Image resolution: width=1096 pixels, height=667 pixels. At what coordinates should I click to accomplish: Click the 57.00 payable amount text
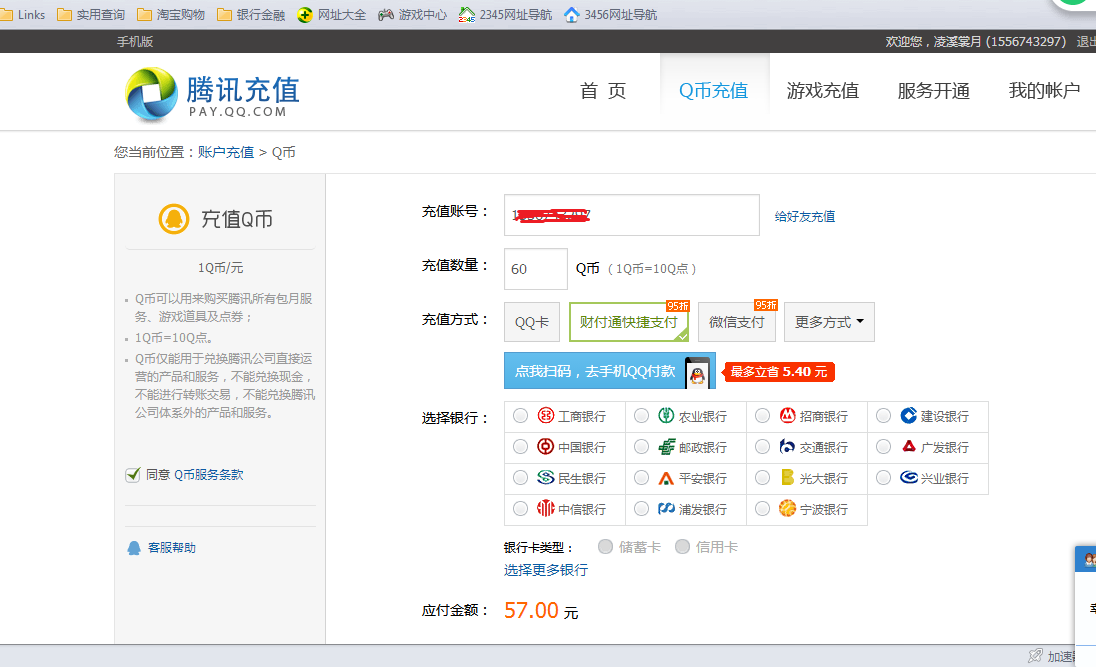pyautogui.click(x=531, y=610)
